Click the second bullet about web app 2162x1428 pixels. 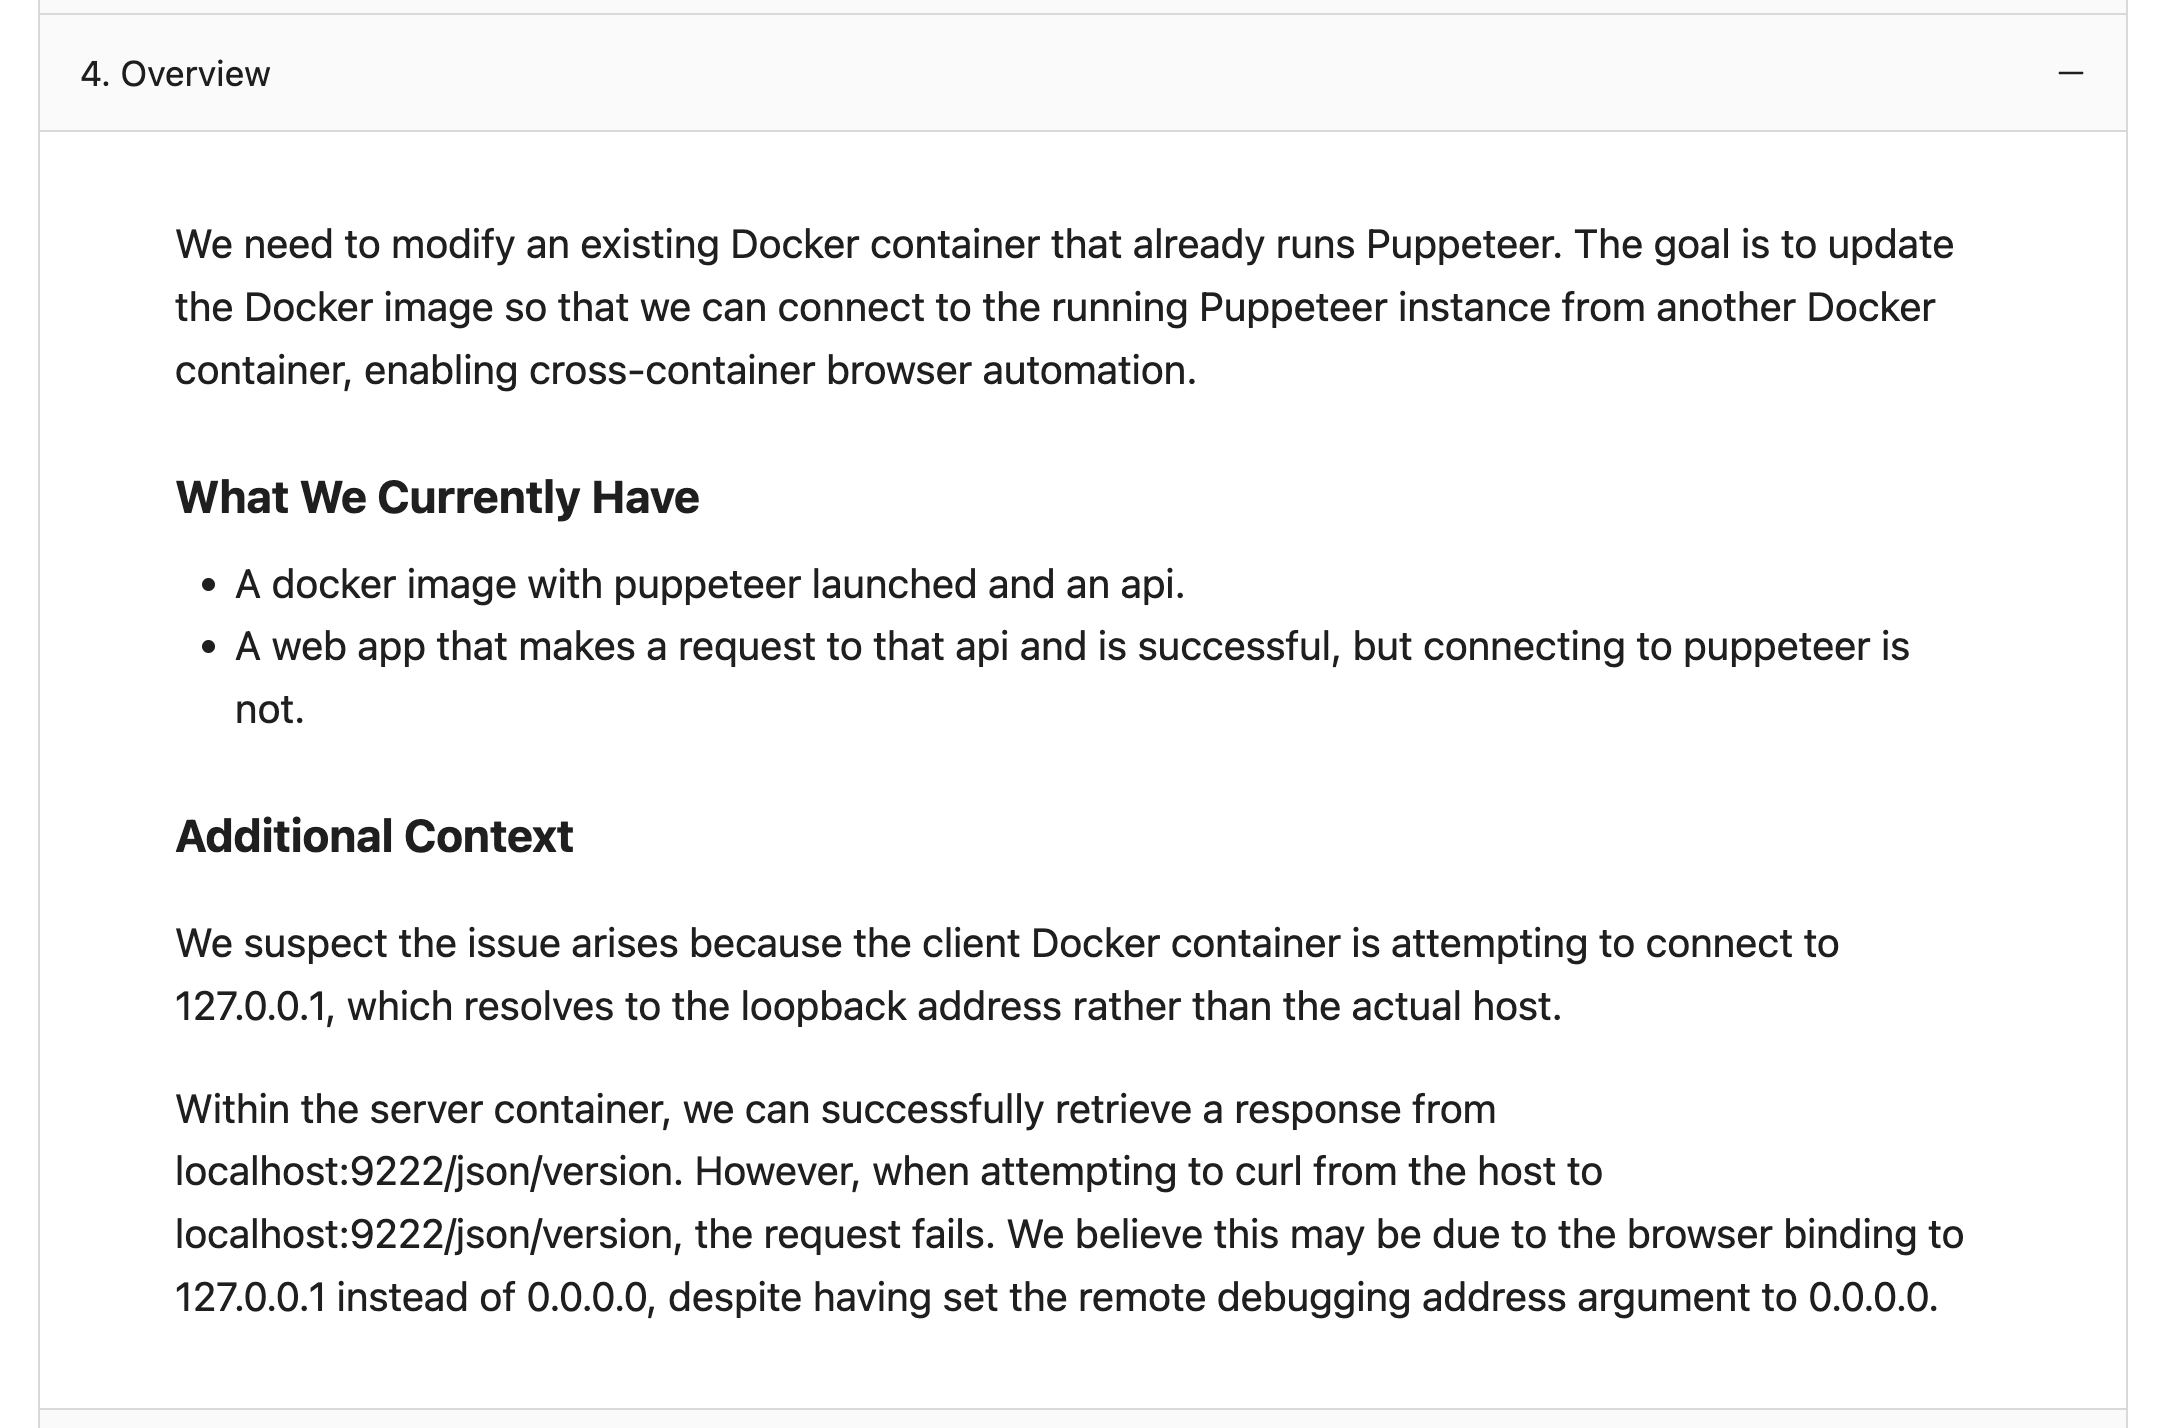[x=1071, y=647]
